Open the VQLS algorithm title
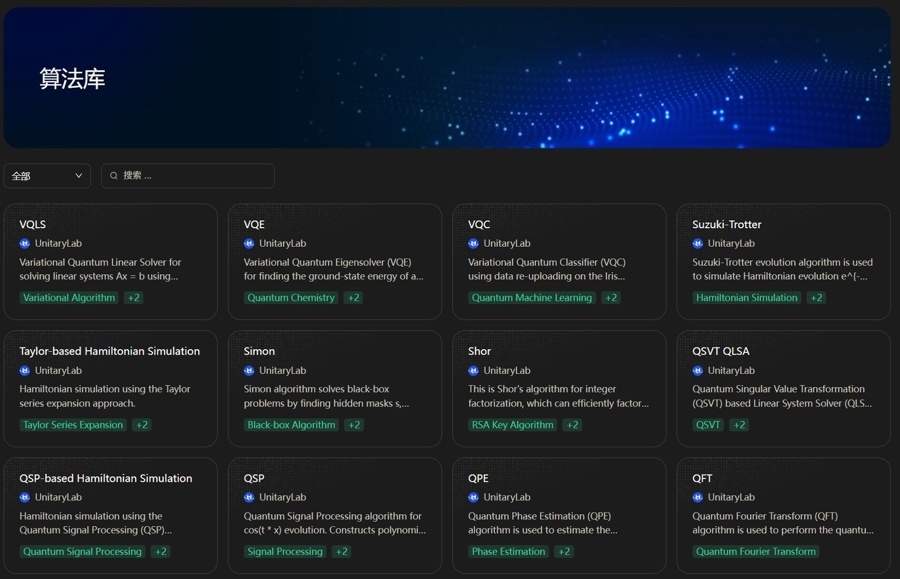The height and width of the screenshot is (579, 900). tap(33, 224)
